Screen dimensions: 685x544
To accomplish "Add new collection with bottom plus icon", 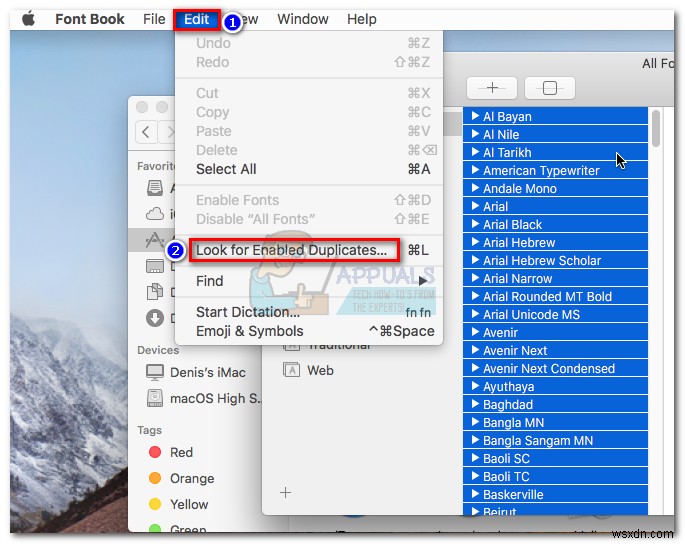I will coord(285,493).
